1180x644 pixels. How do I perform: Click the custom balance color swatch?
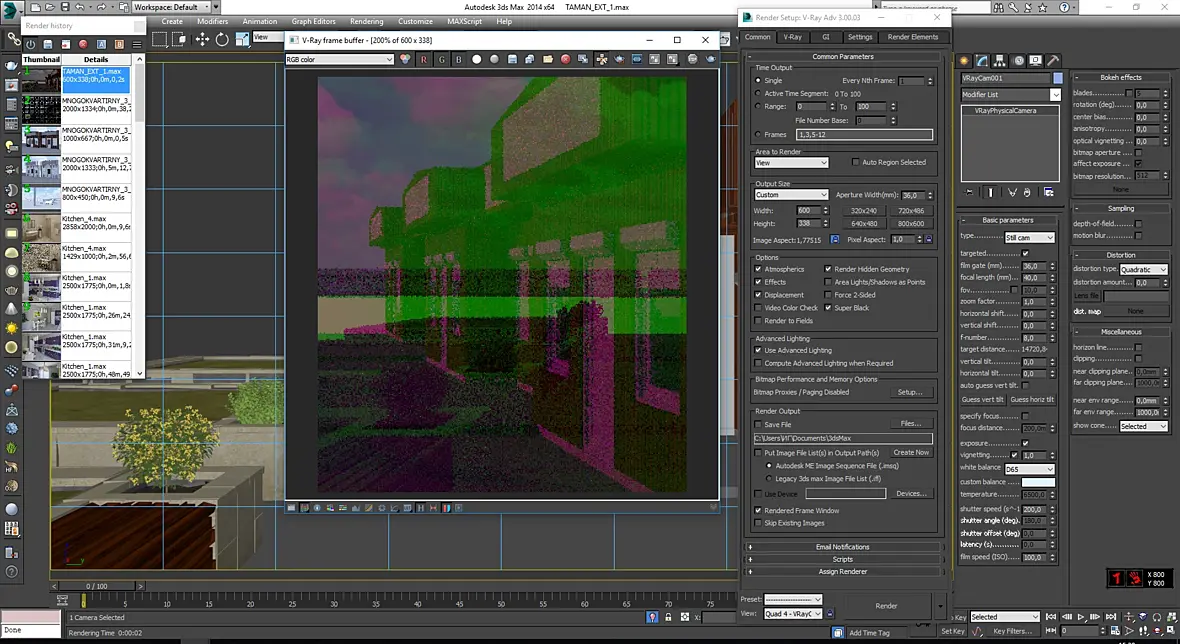coord(1038,482)
